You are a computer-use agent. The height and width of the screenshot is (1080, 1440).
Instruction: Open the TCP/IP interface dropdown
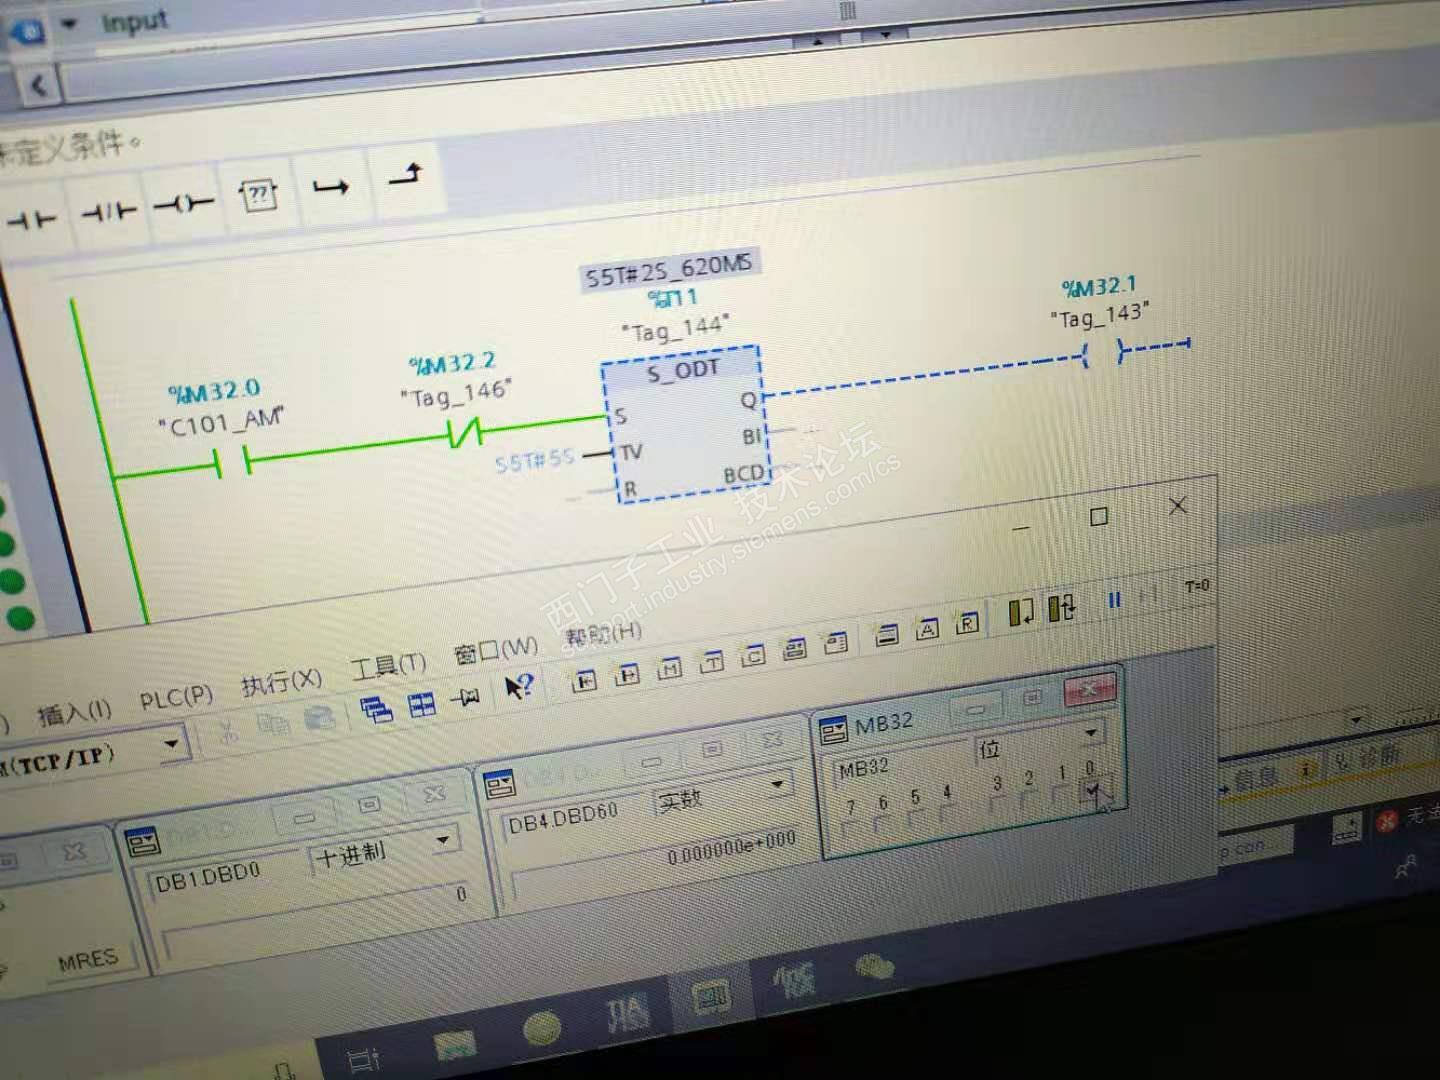coord(171,743)
